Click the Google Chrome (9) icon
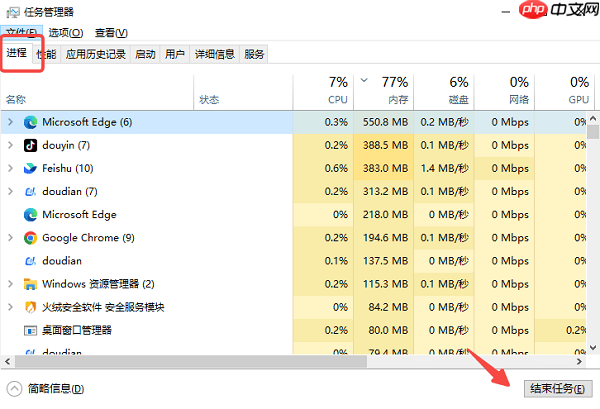The width and height of the screenshot is (600, 409). (x=30, y=238)
